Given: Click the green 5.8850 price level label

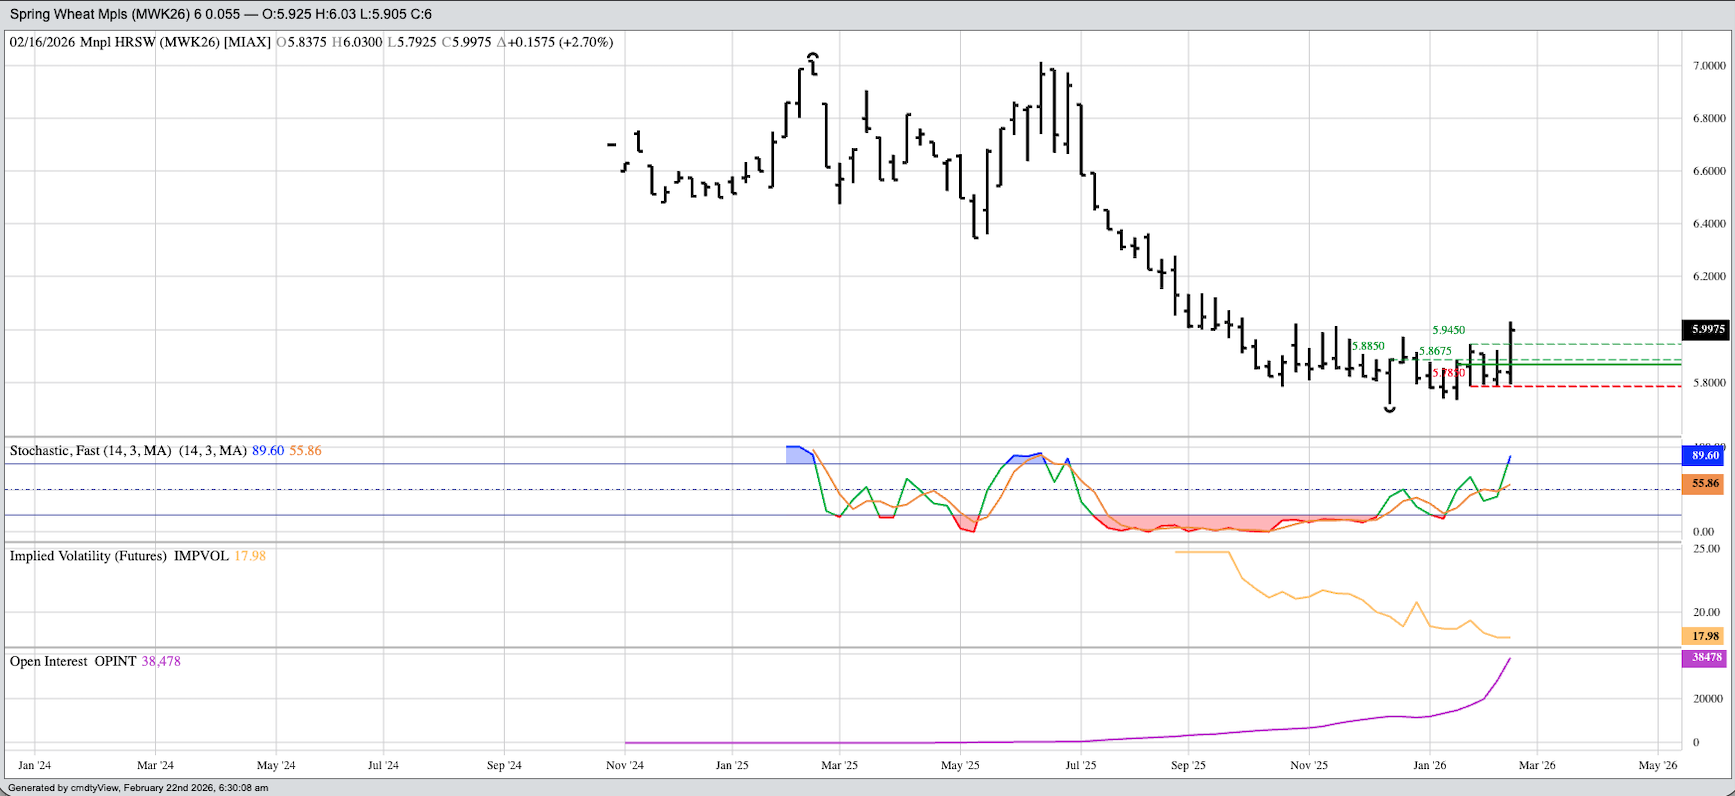Looking at the screenshot, I should click(x=1368, y=346).
